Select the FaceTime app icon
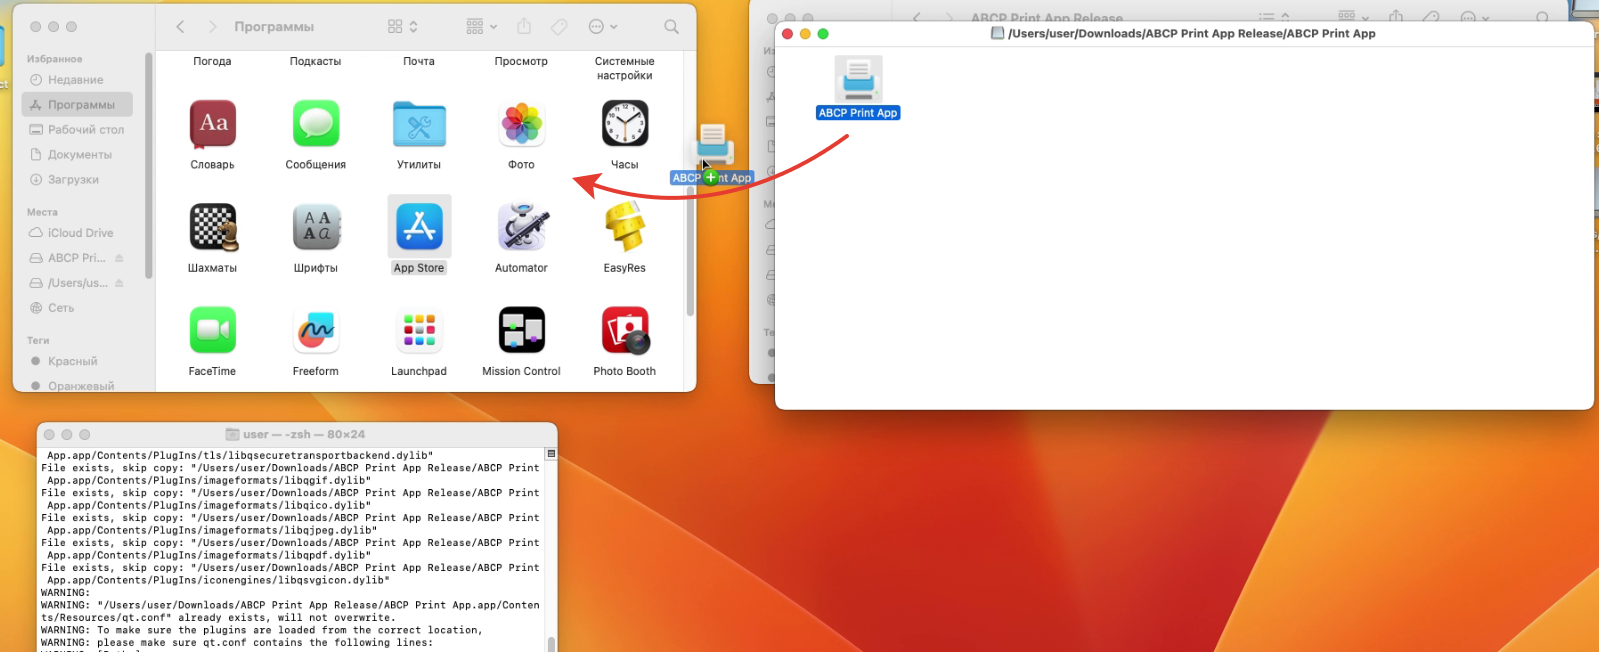The height and width of the screenshot is (652, 1599). (x=213, y=330)
